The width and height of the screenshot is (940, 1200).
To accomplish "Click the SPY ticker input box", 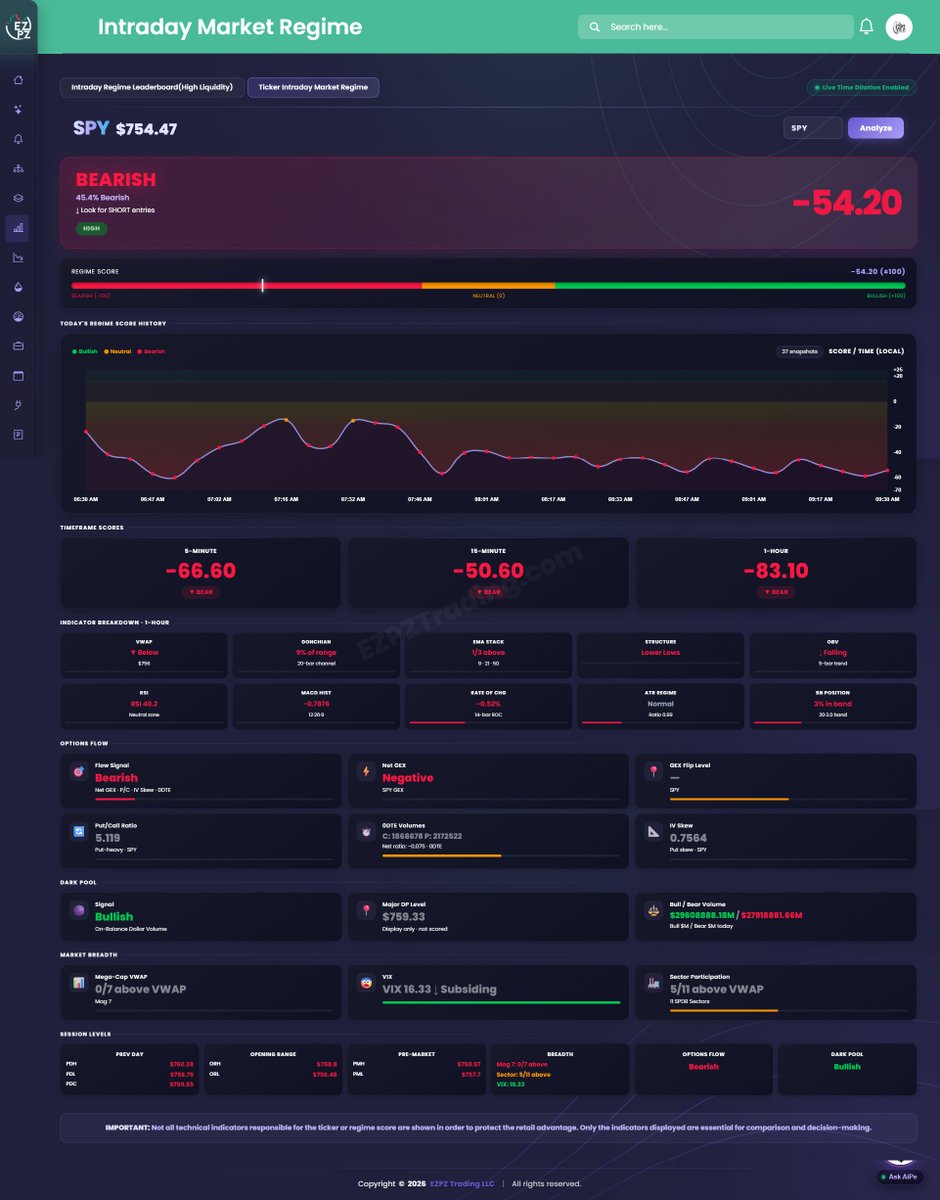I will pyautogui.click(x=813, y=128).
